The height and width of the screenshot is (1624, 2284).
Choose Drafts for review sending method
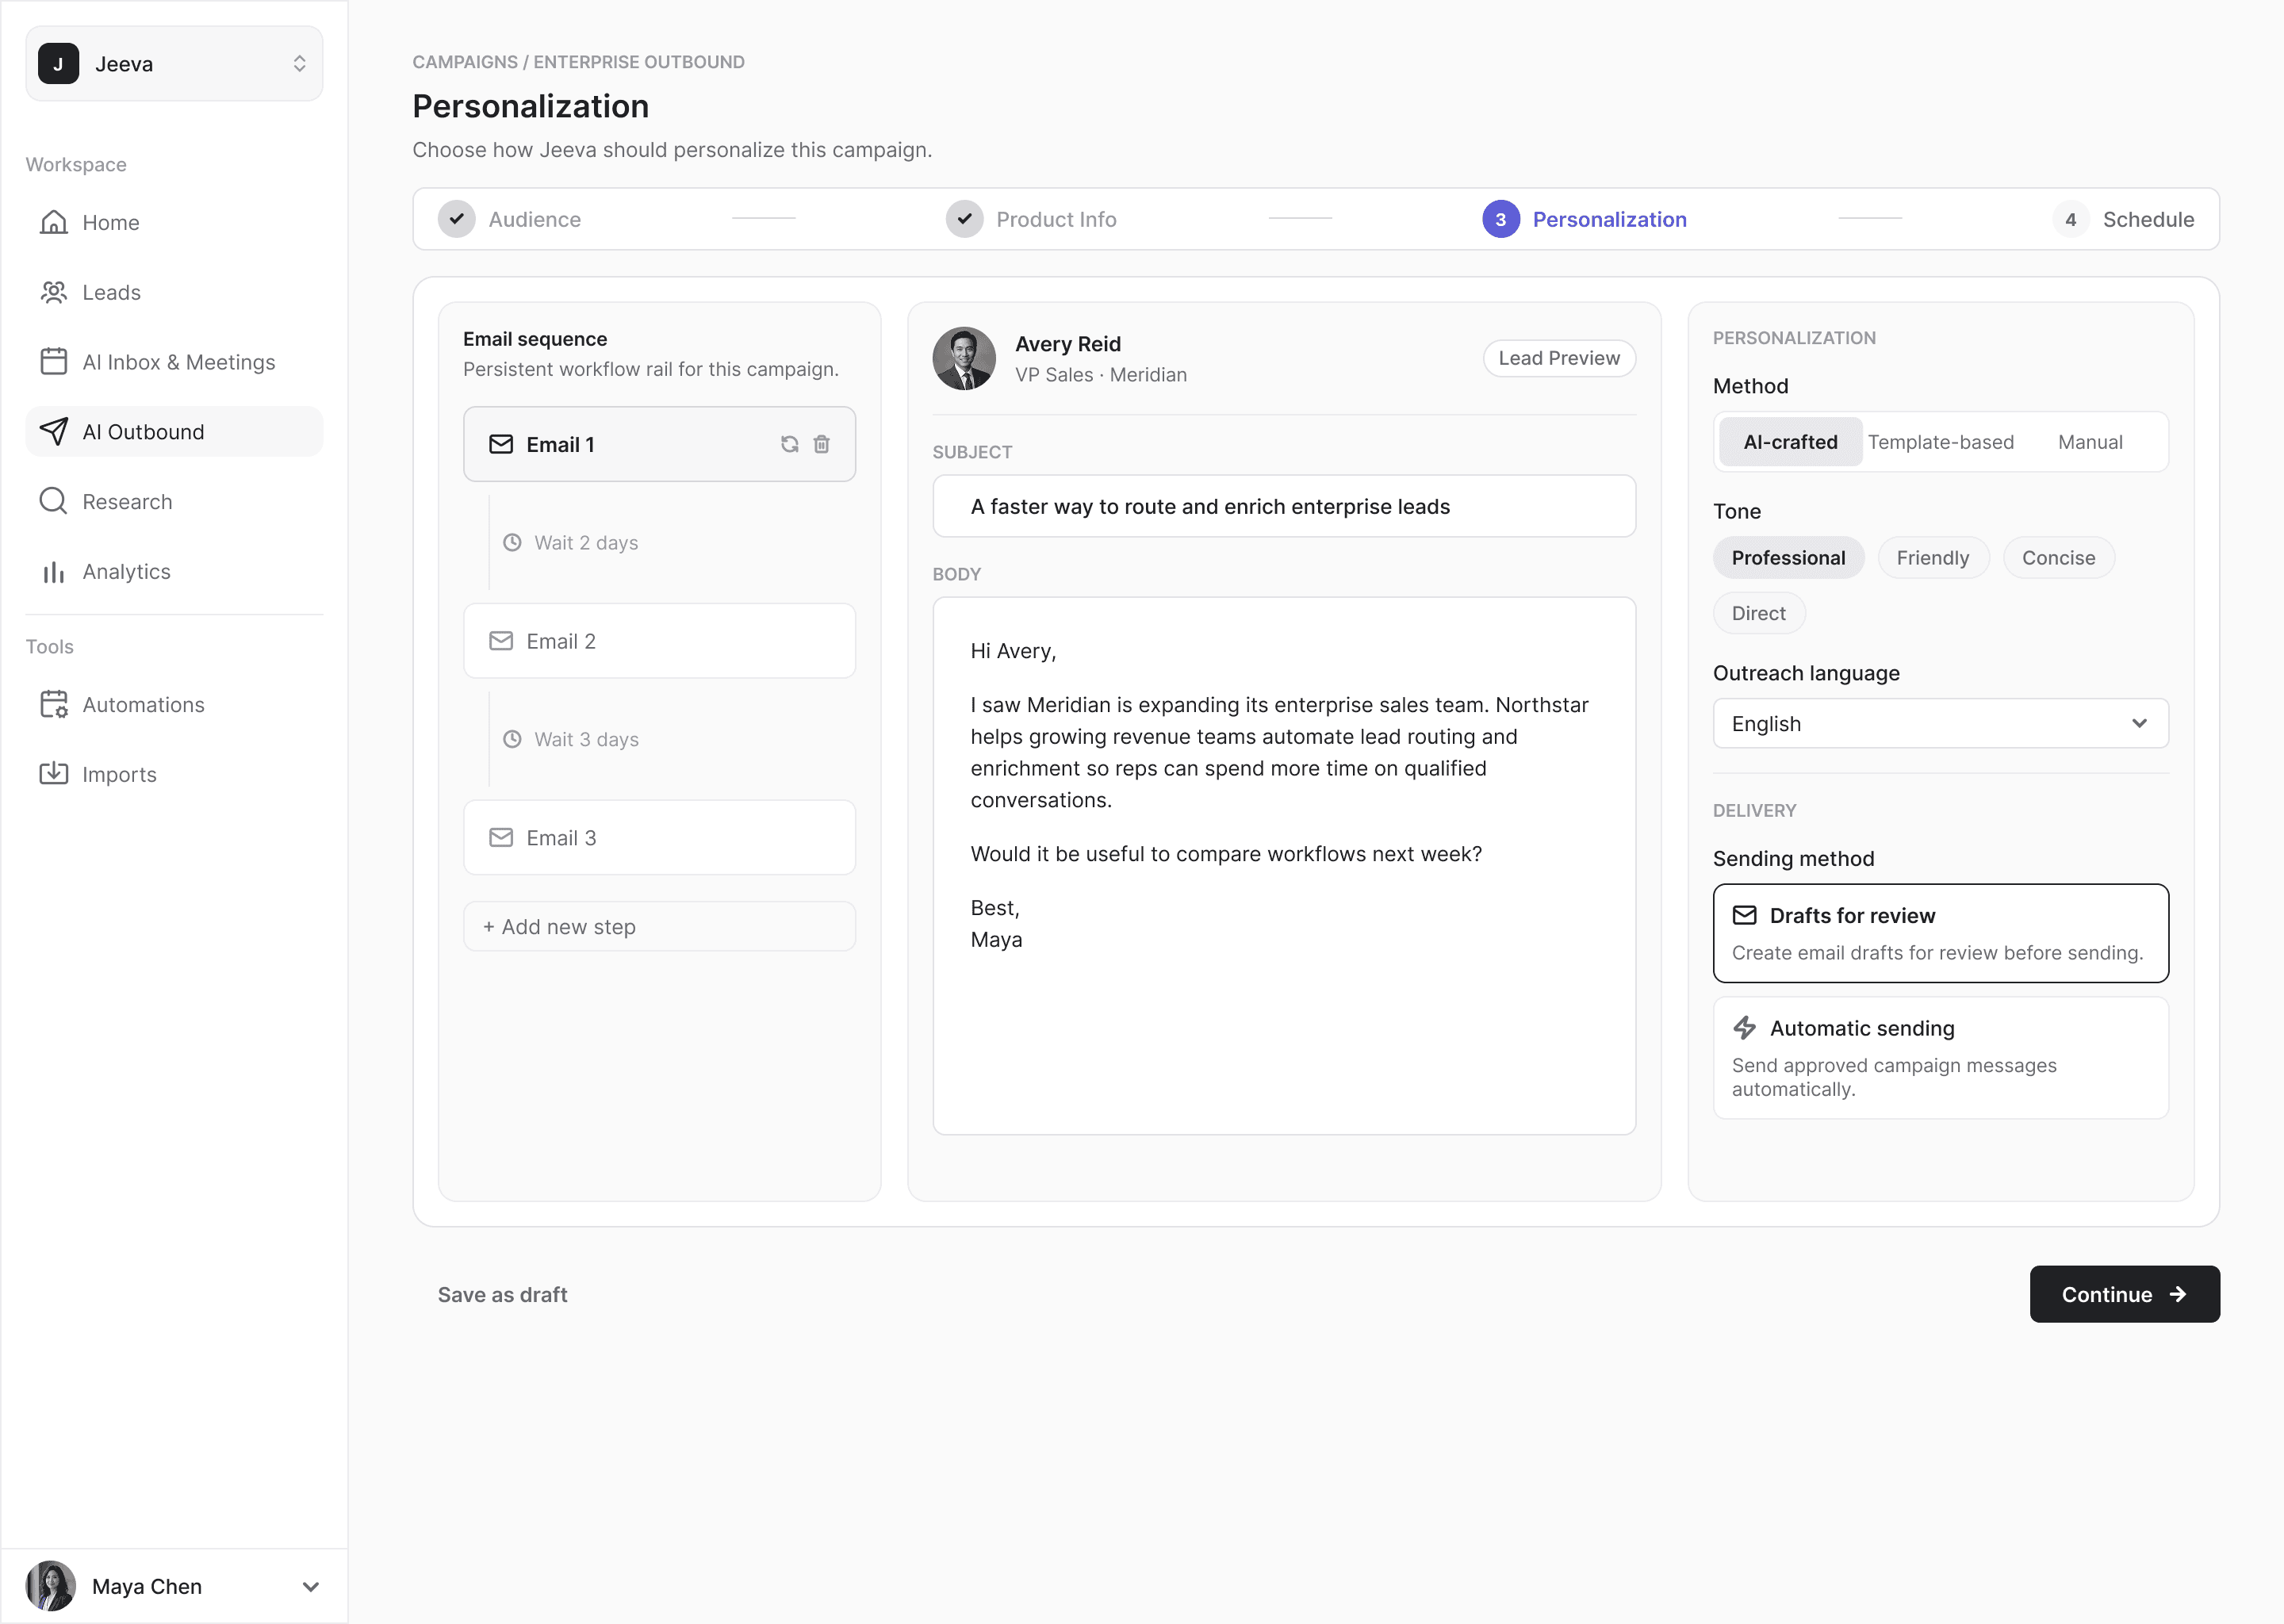[1940, 933]
